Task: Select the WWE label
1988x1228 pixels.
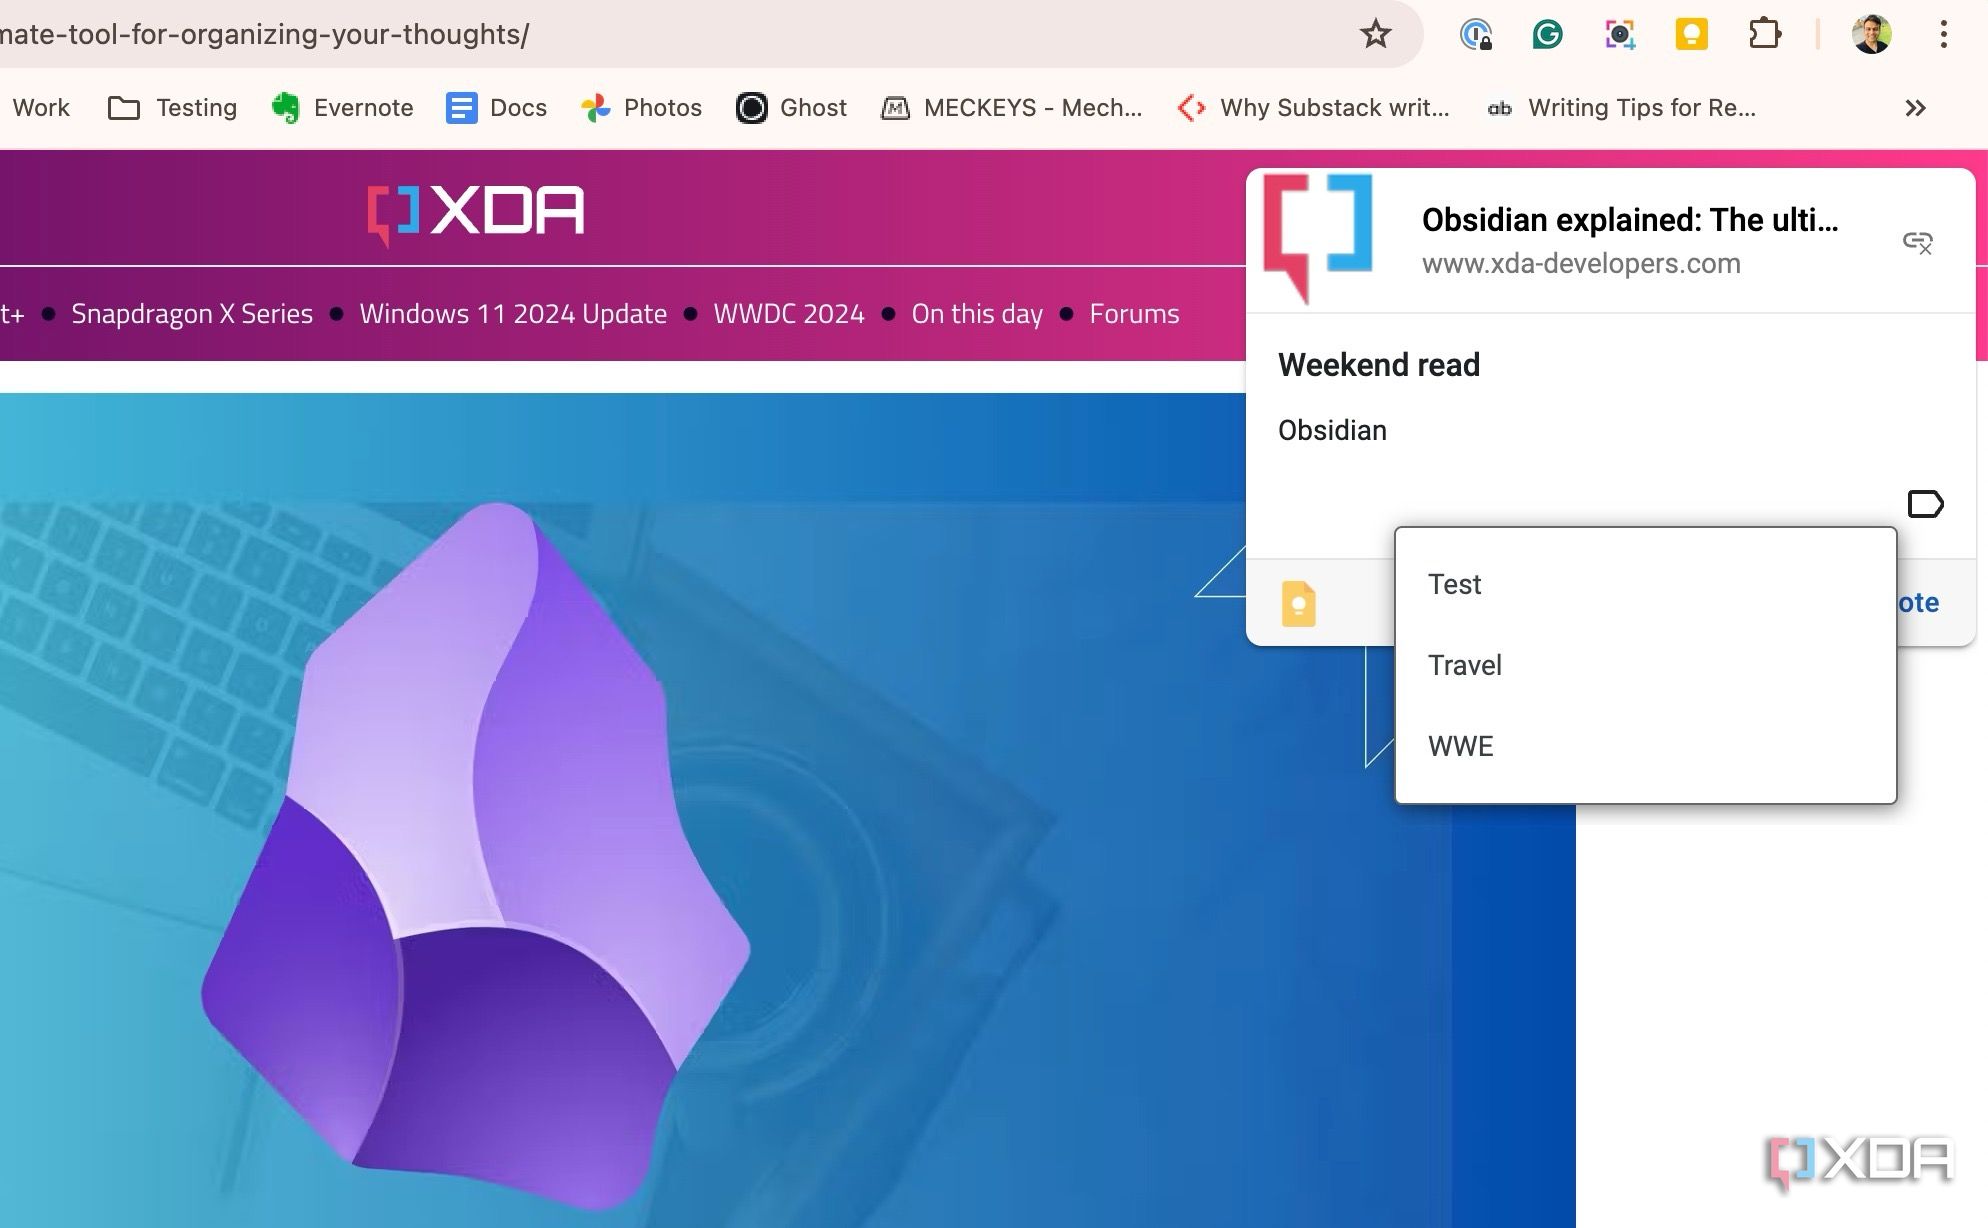Action: click(x=1646, y=747)
